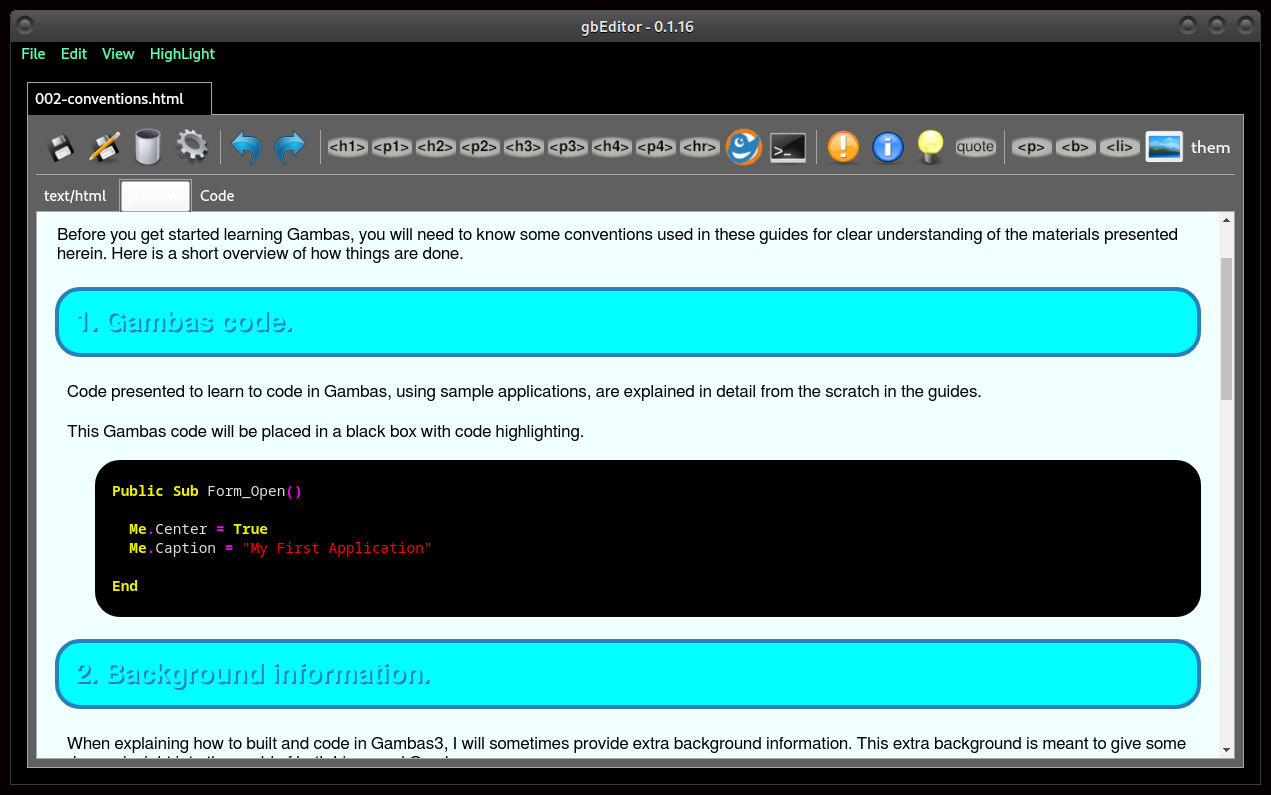Open the HighLight menu
1271x795 pixels.
tap(182, 54)
